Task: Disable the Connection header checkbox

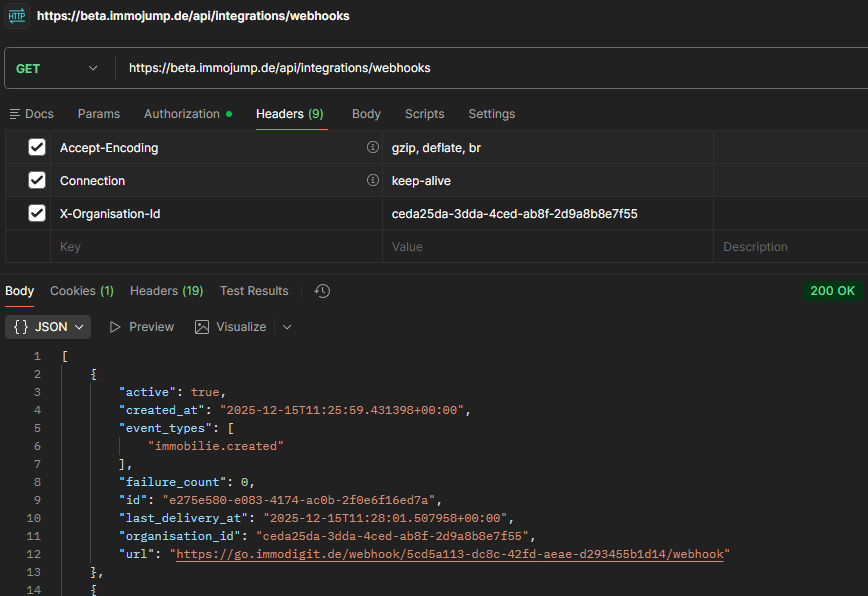Action: click(x=37, y=180)
